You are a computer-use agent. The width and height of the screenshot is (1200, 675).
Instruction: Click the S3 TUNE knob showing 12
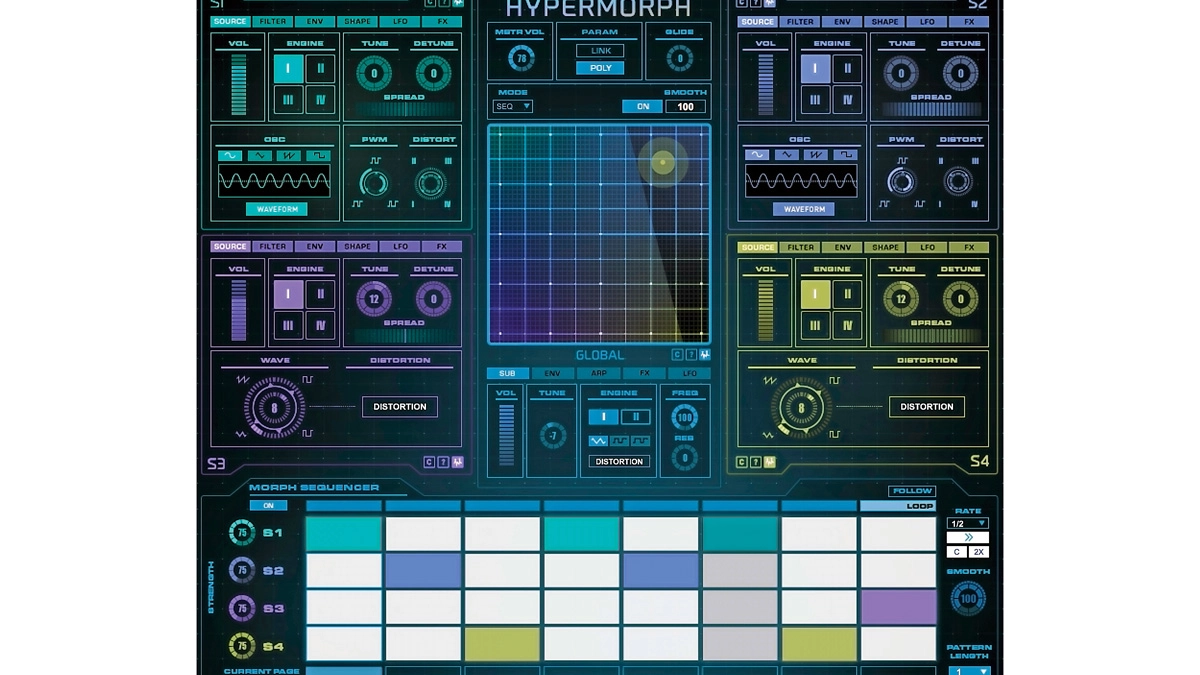point(375,298)
